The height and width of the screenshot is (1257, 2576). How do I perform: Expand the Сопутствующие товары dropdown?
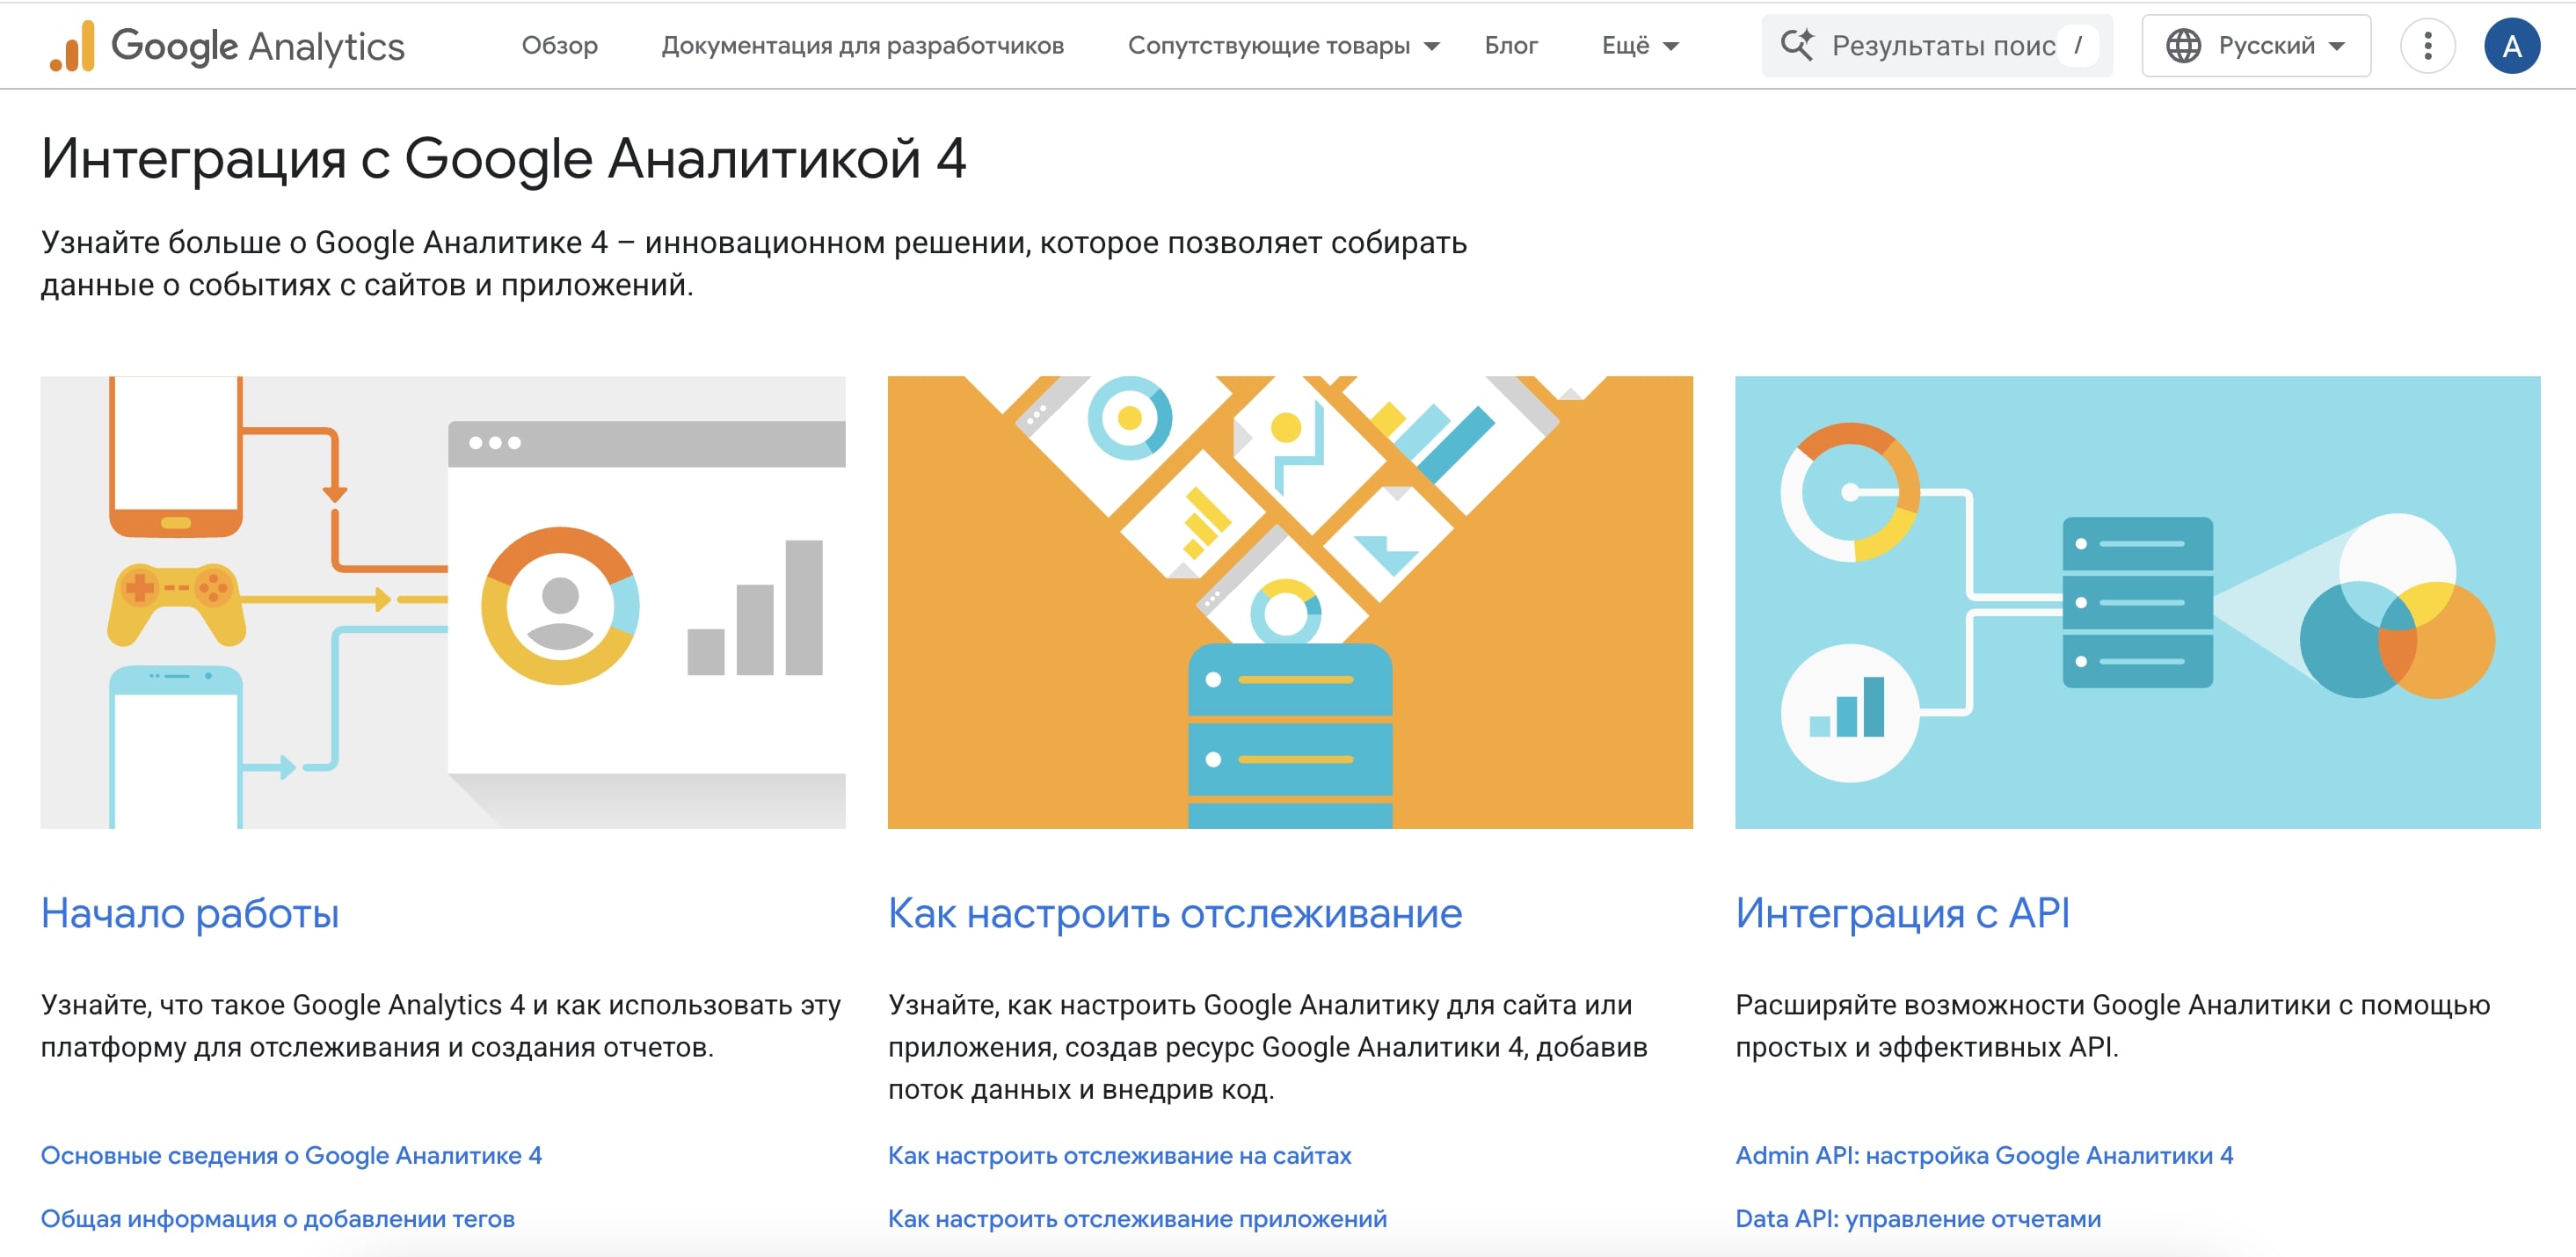[1283, 46]
